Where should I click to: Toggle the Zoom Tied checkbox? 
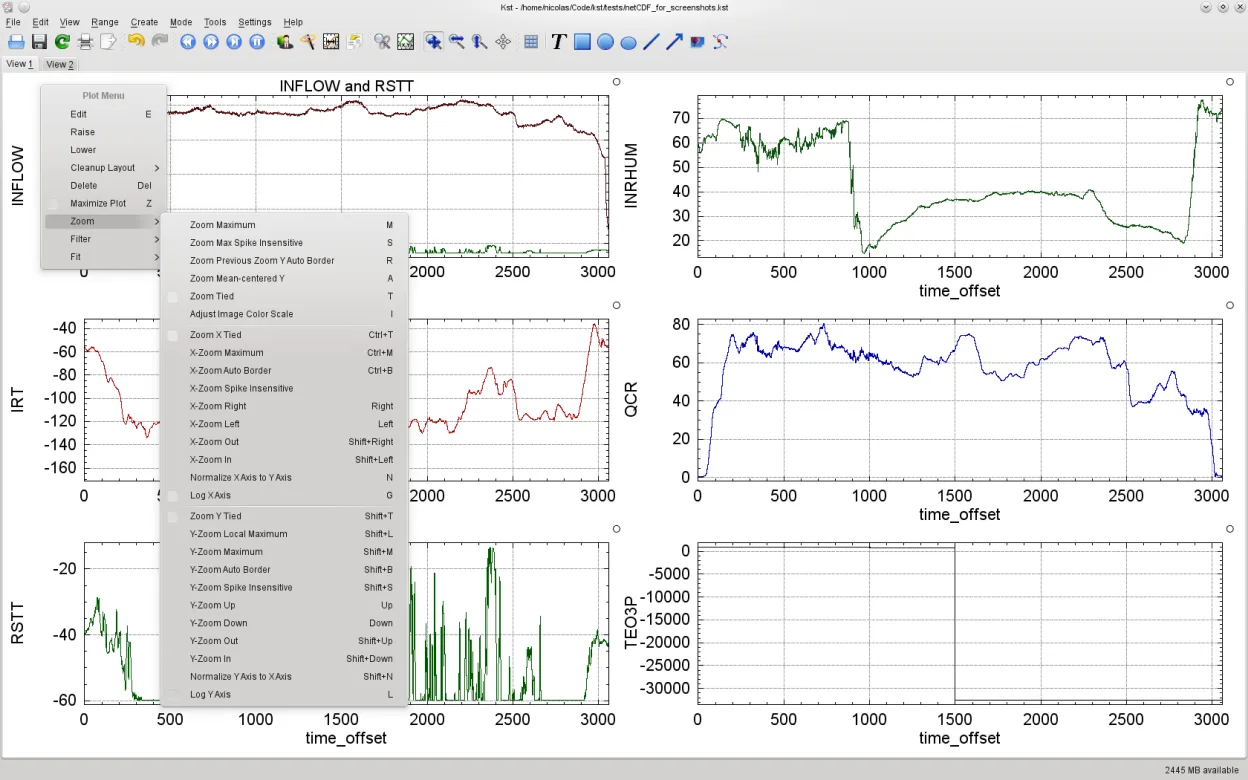[x=172, y=296]
